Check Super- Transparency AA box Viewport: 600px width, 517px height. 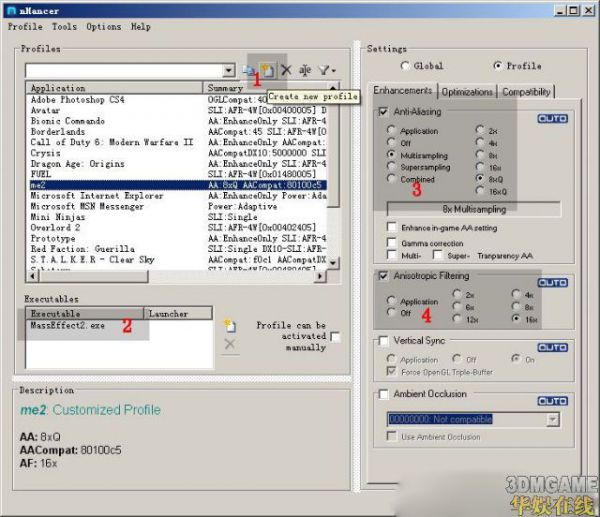click(x=438, y=255)
